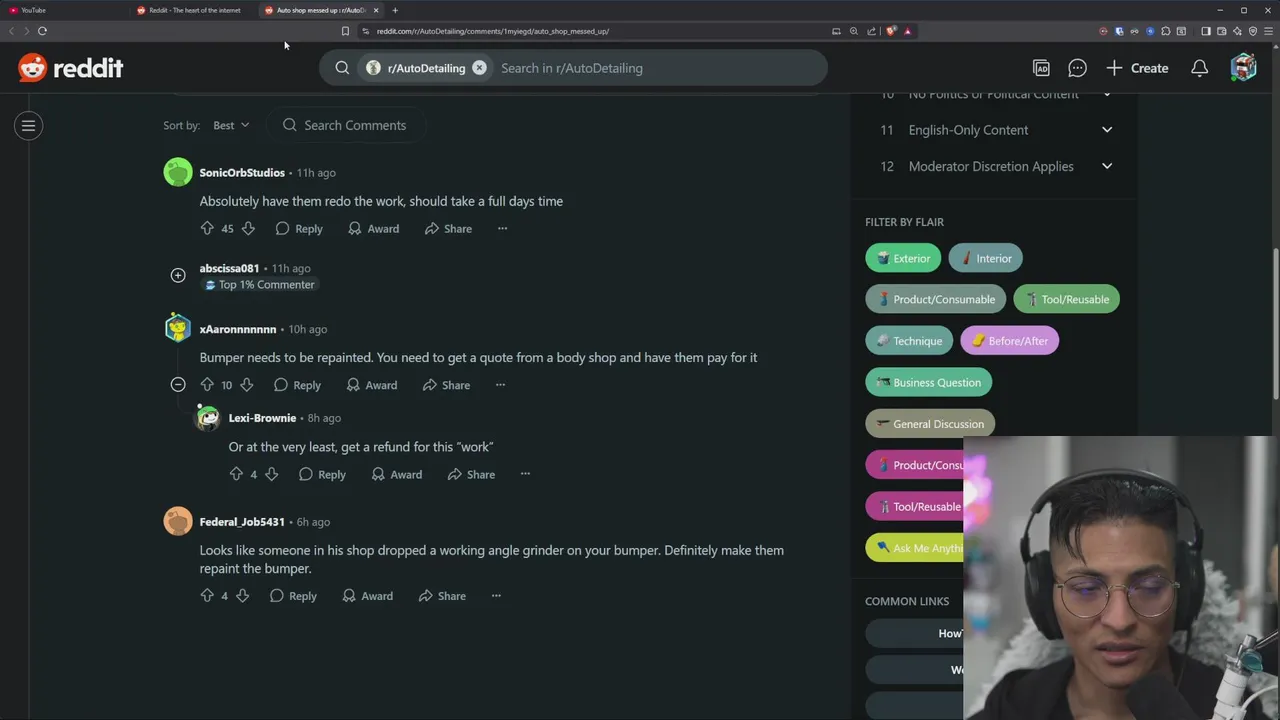
Task: Filter by Product/Consumable flair near Tool/Reusable
Action: pos(935,299)
